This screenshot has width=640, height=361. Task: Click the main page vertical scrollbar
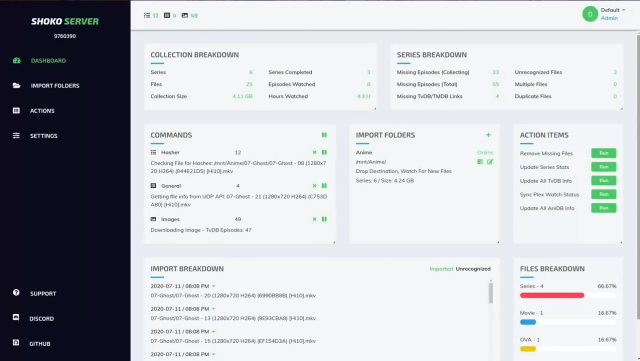pyautogui.click(x=638, y=176)
